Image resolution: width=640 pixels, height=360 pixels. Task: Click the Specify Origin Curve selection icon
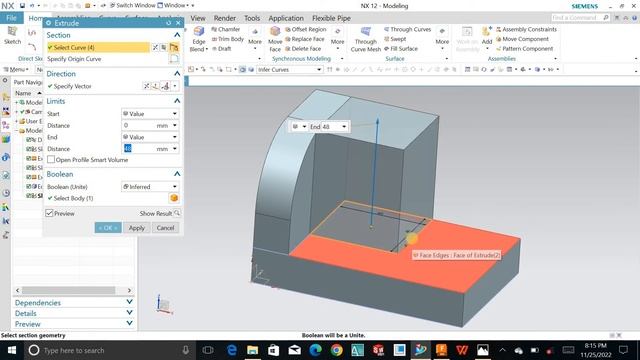click(174, 59)
